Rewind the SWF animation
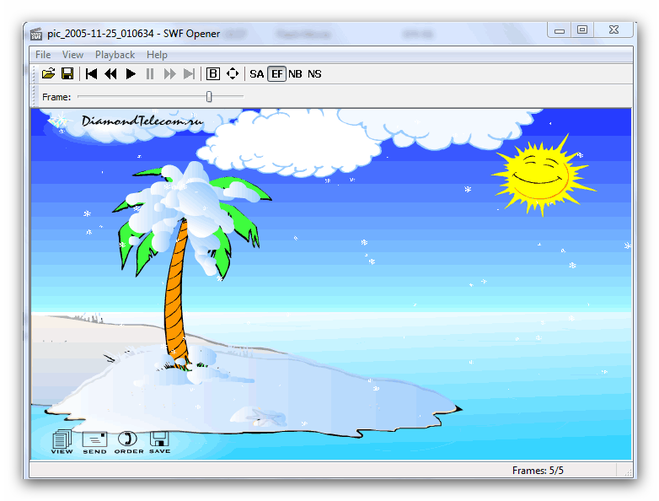The height and width of the screenshot is (501, 659). pyautogui.click(x=110, y=74)
